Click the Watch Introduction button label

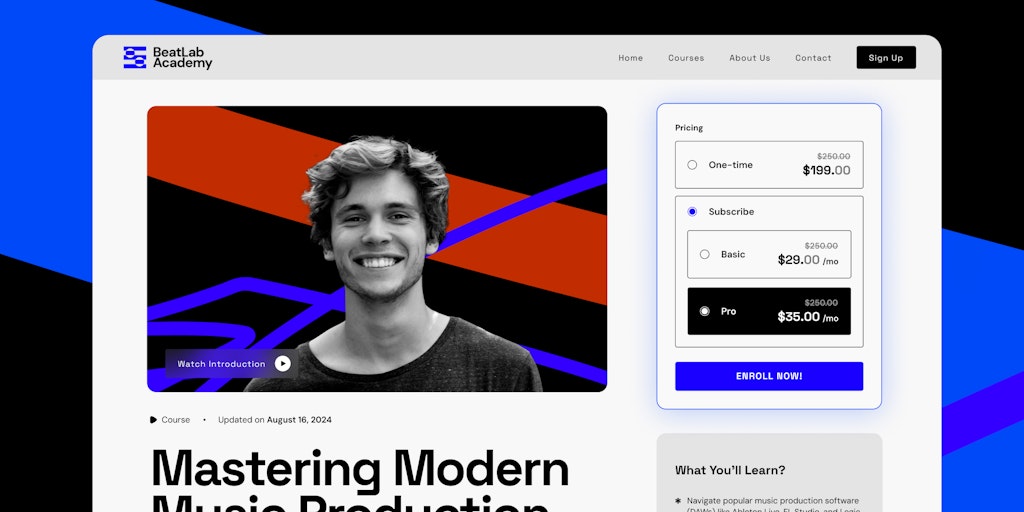pos(221,364)
